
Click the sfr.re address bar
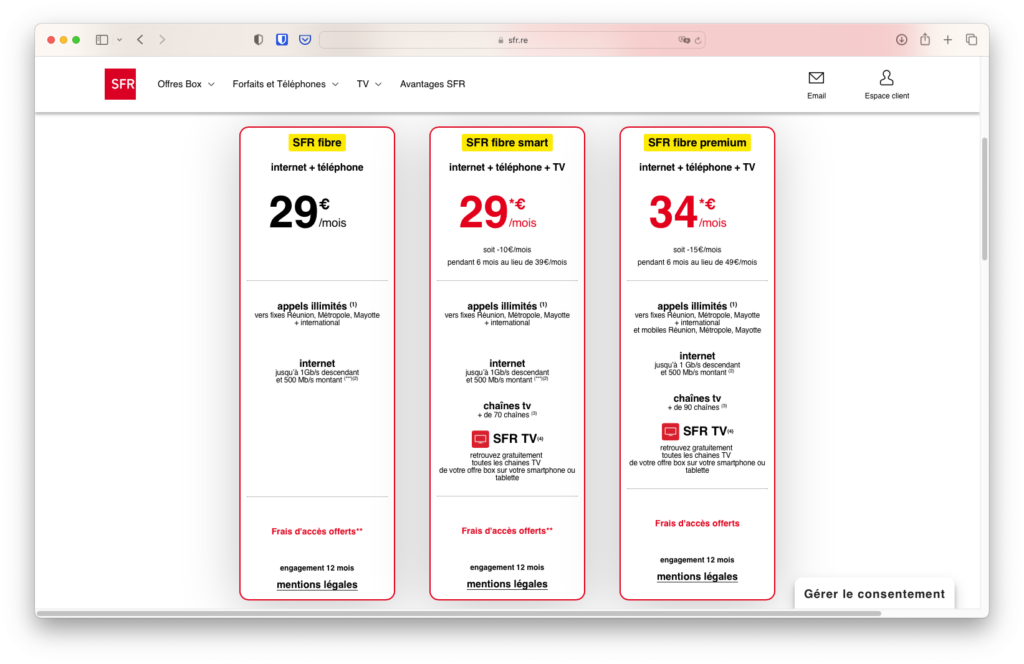click(510, 40)
